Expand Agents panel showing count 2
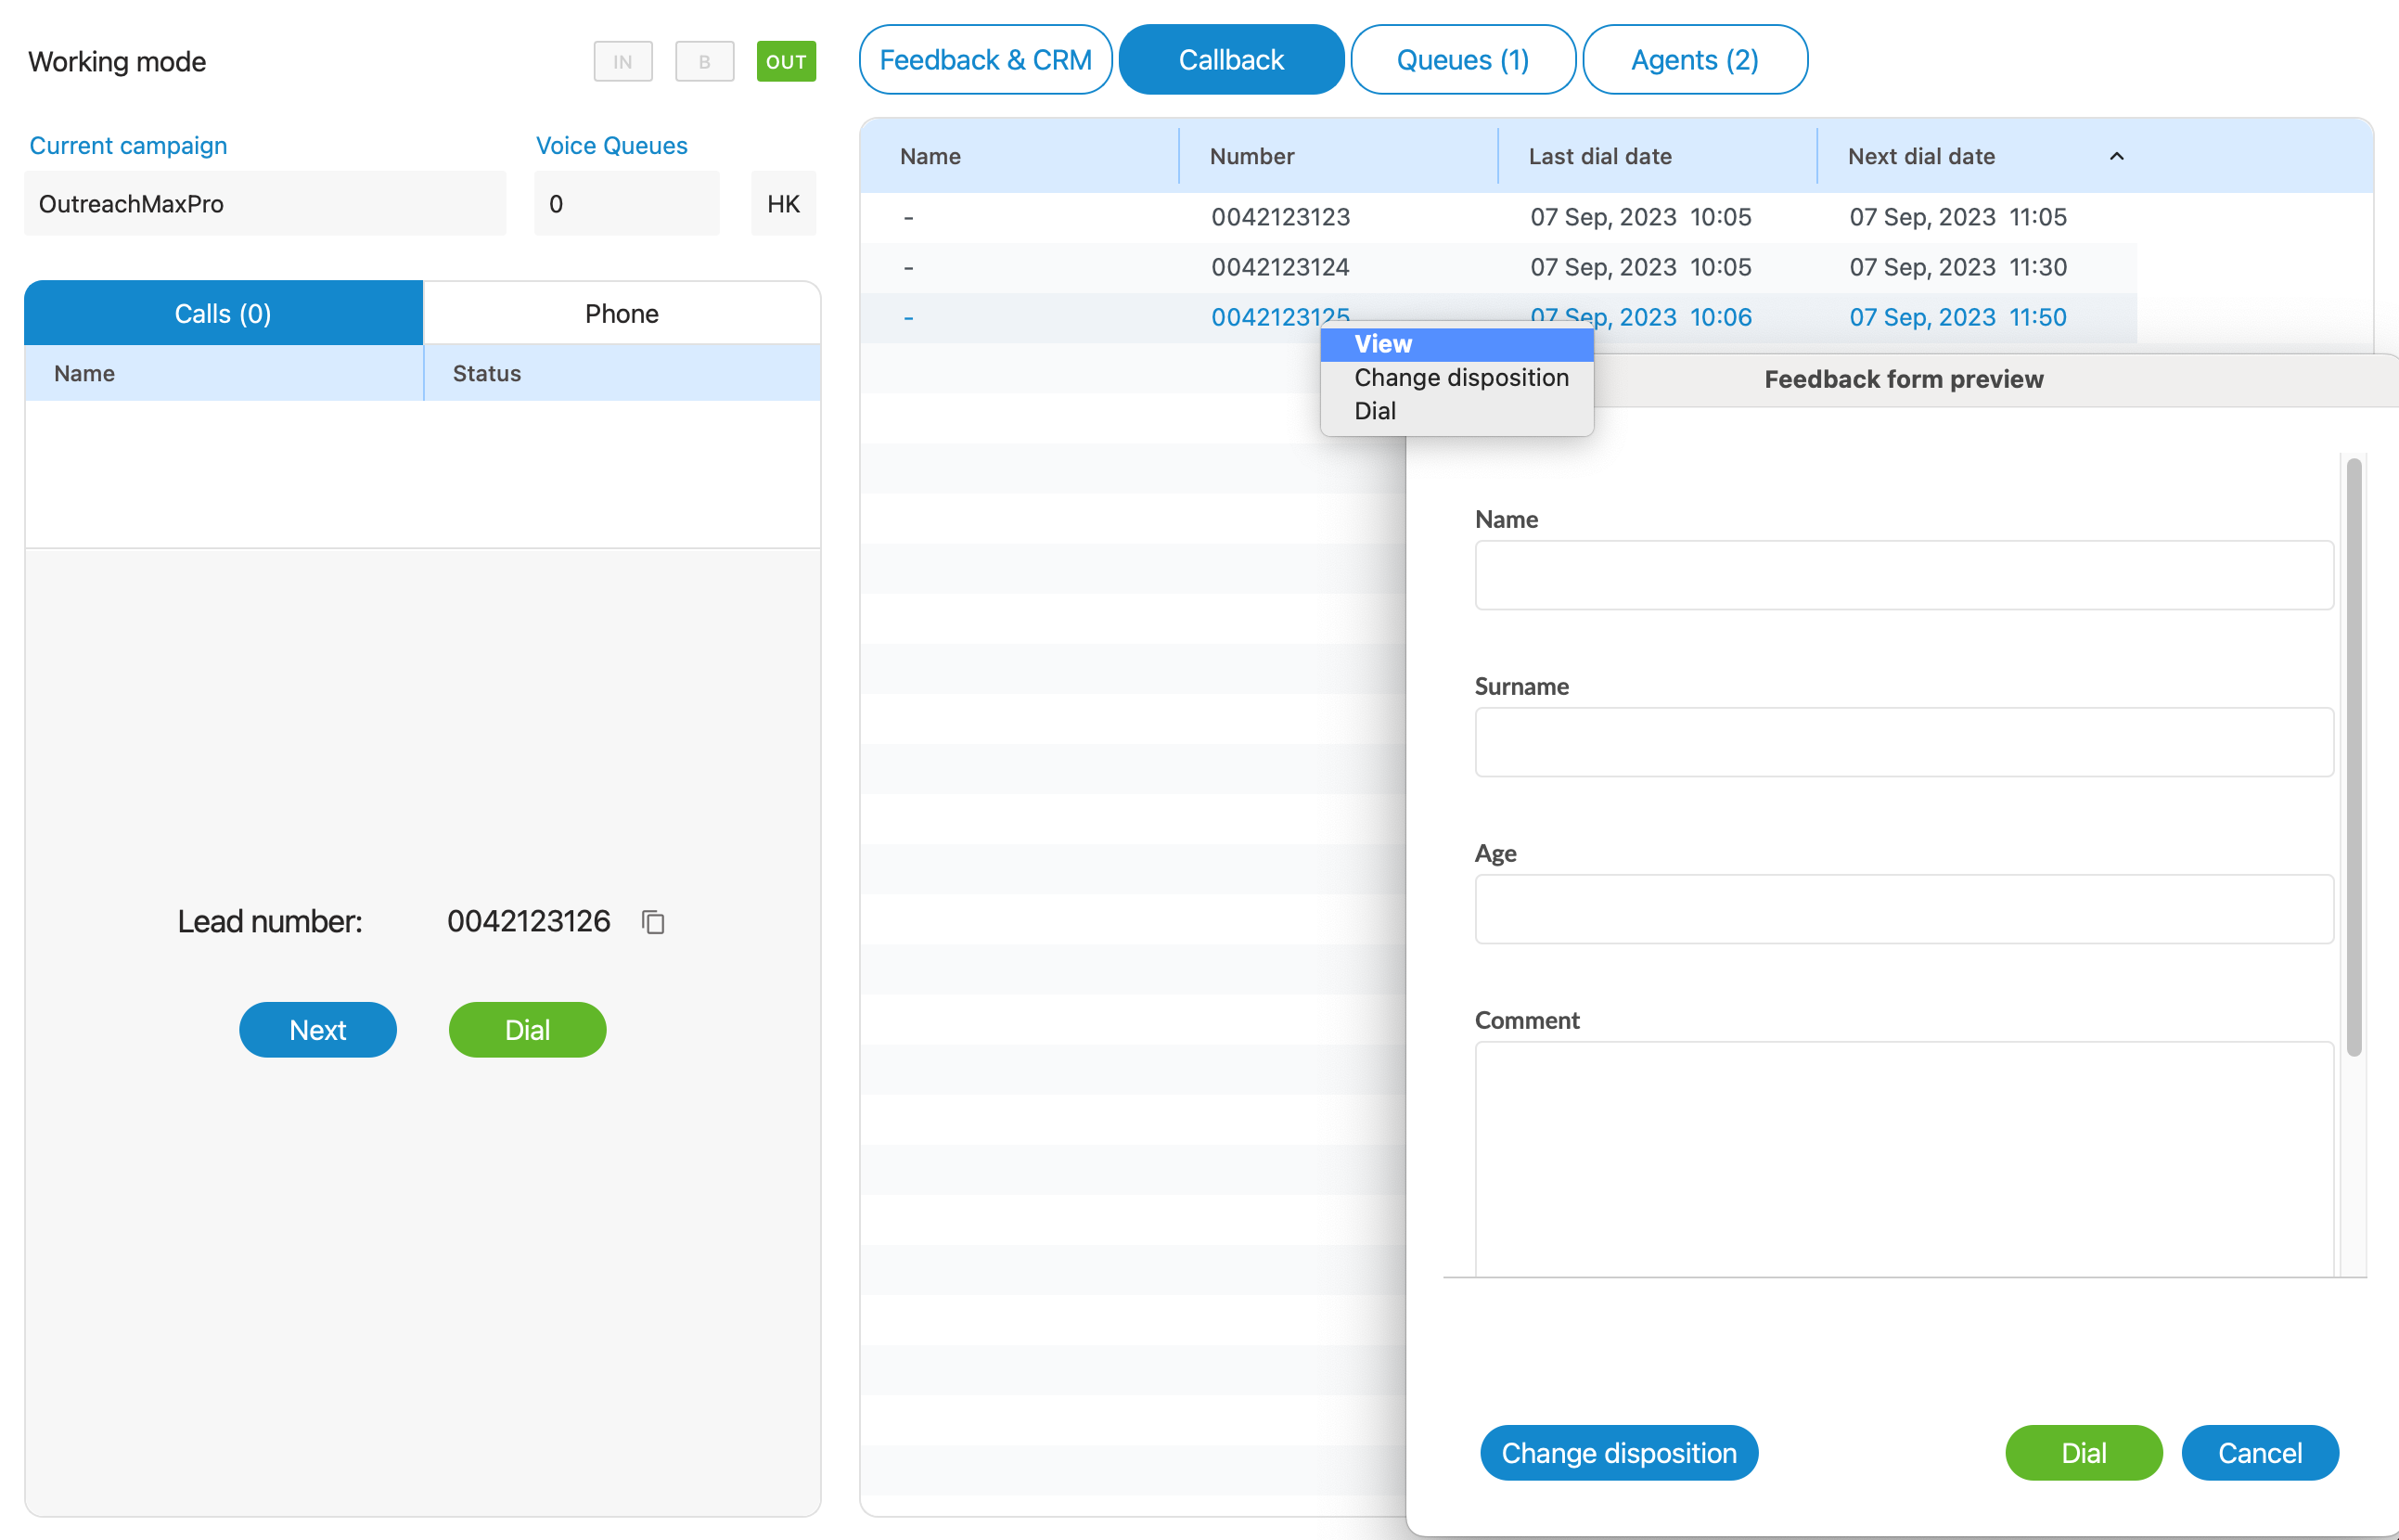The width and height of the screenshot is (2399, 1540). [x=1694, y=61]
